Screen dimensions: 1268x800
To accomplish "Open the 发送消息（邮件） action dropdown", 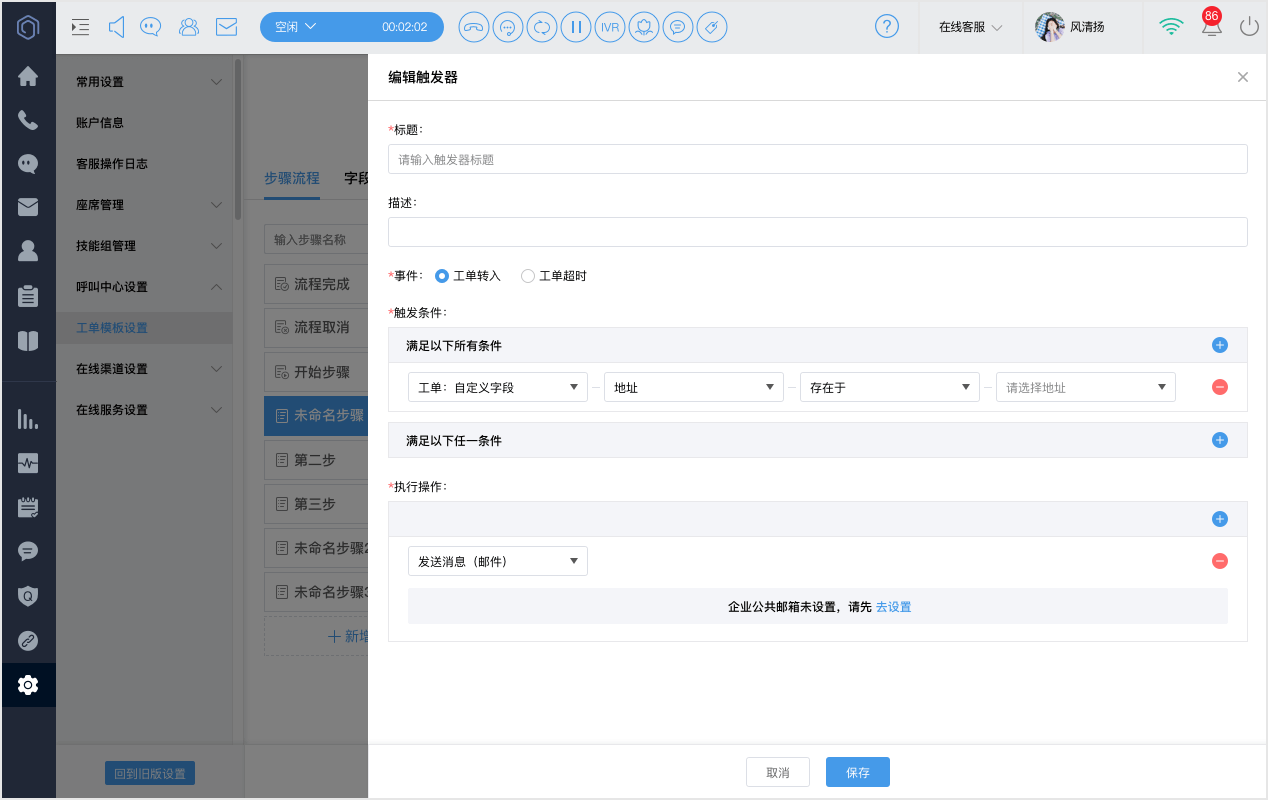I will point(498,561).
